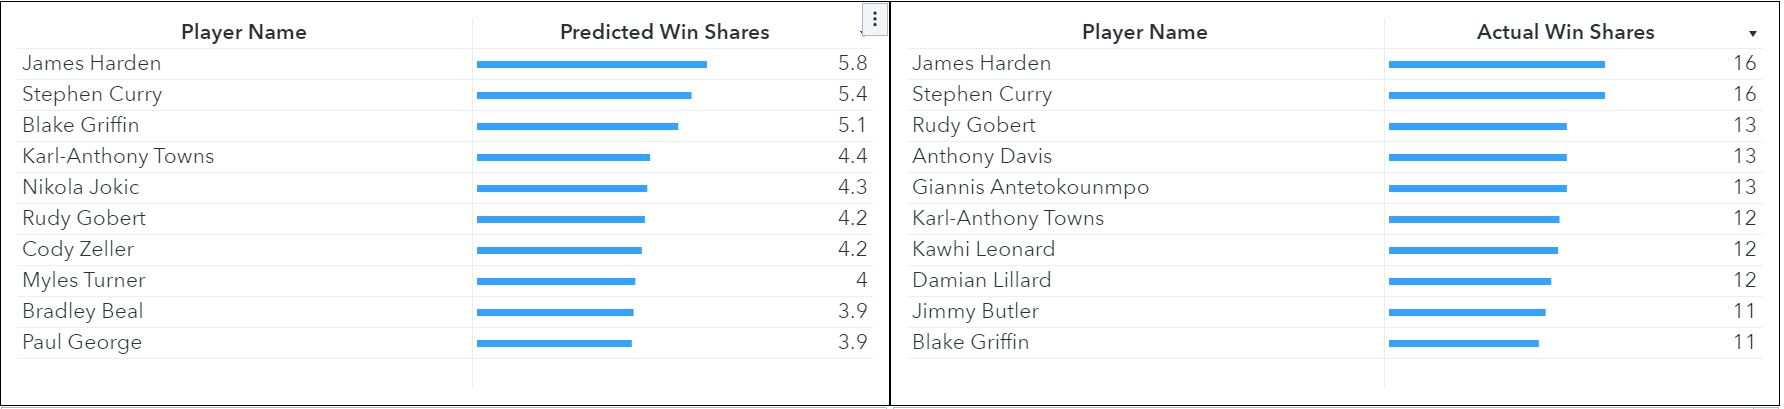
Task: Open the three-dot options menu
Action: tap(874, 19)
